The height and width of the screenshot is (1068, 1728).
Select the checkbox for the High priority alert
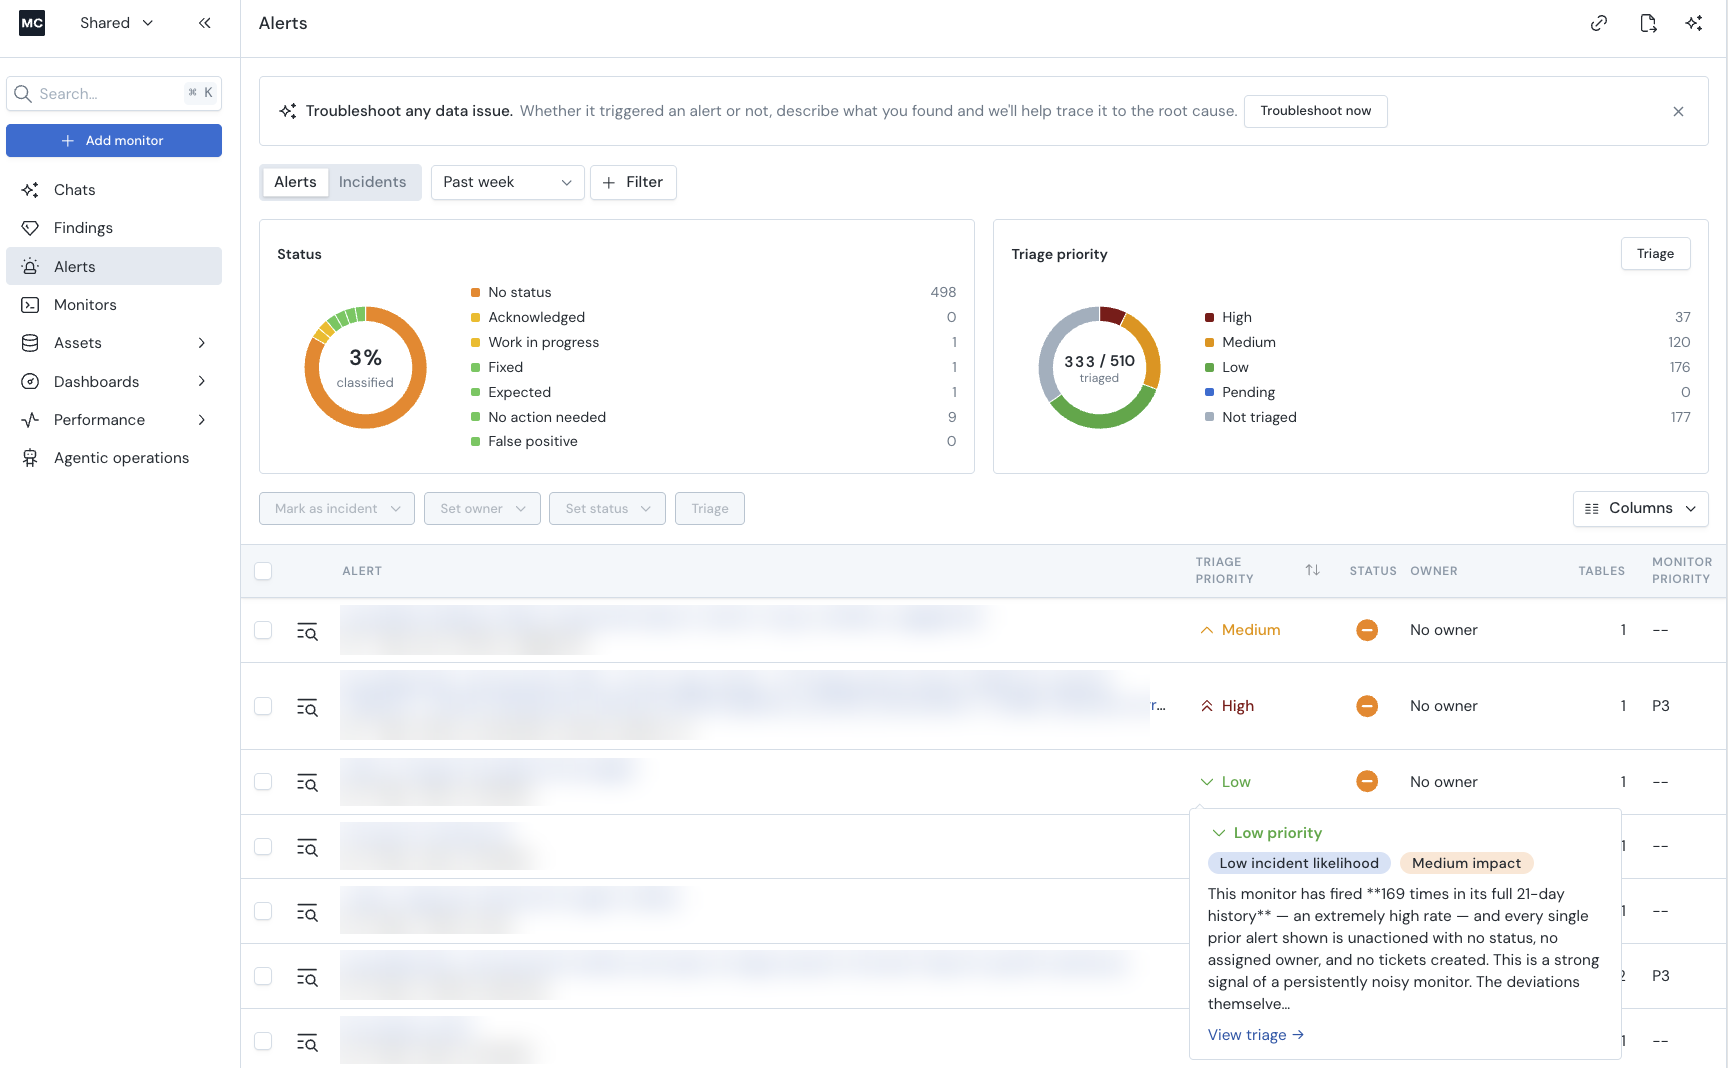[x=263, y=706]
